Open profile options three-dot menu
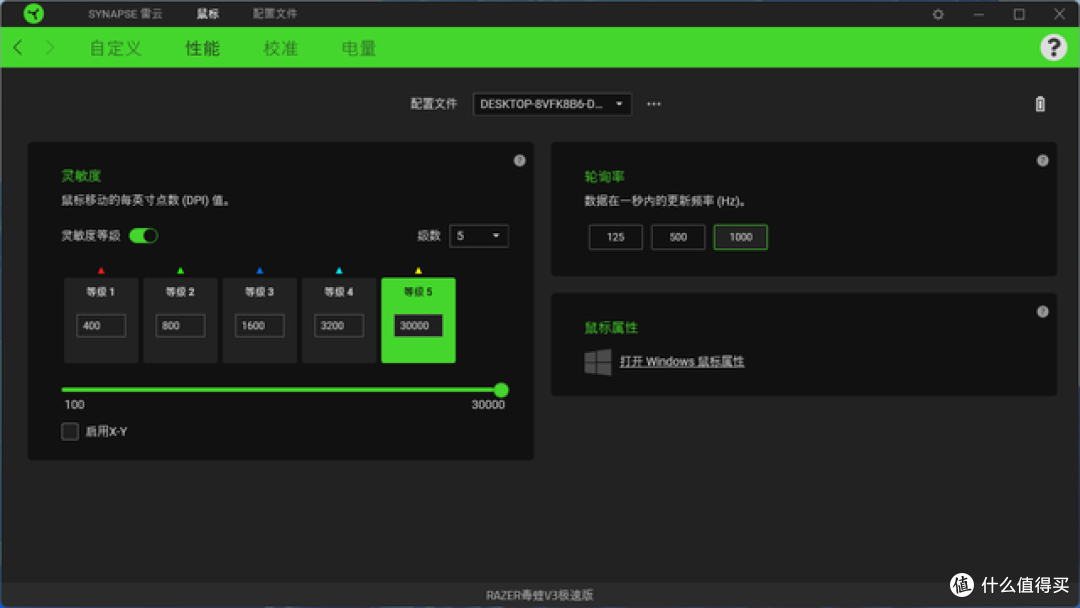Image resolution: width=1080 pixels, height=608 pixels. pyautogui.click(x=654, y=104)
